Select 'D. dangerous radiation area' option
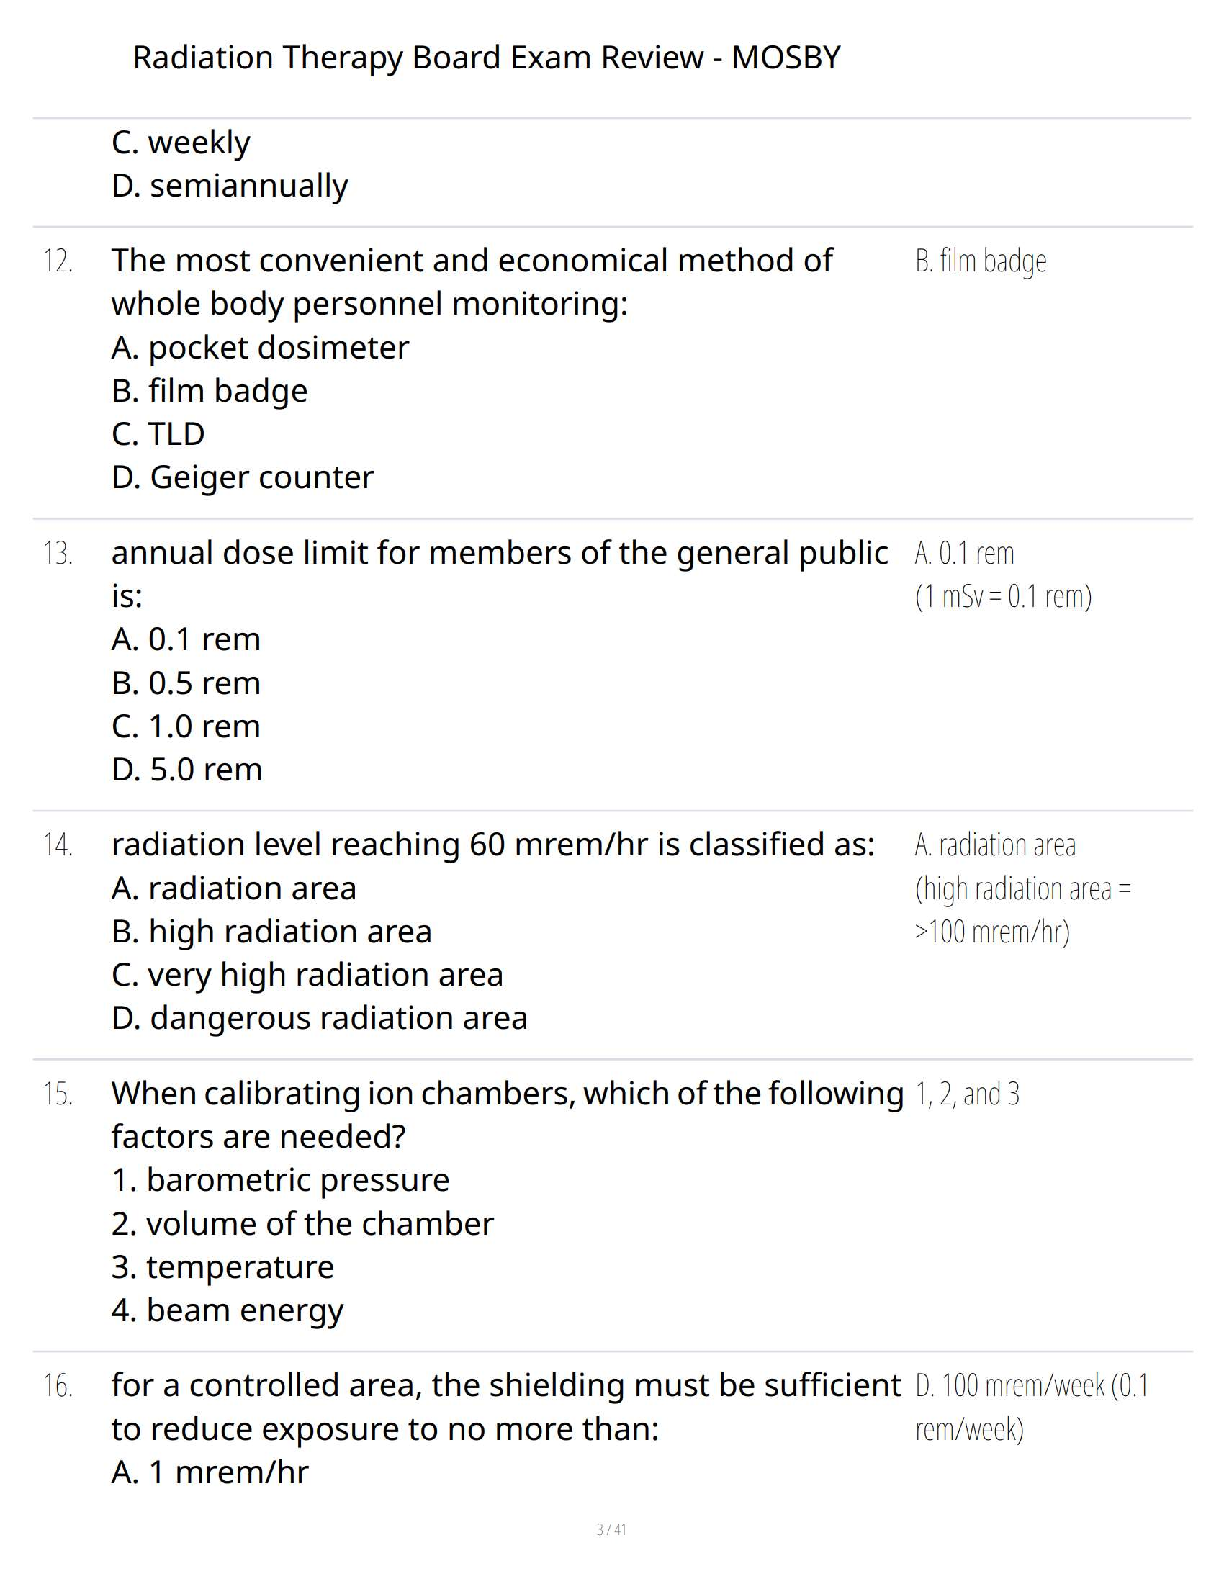The height and width of the screenshot is (1584, 1224). tap(320, 1018)
